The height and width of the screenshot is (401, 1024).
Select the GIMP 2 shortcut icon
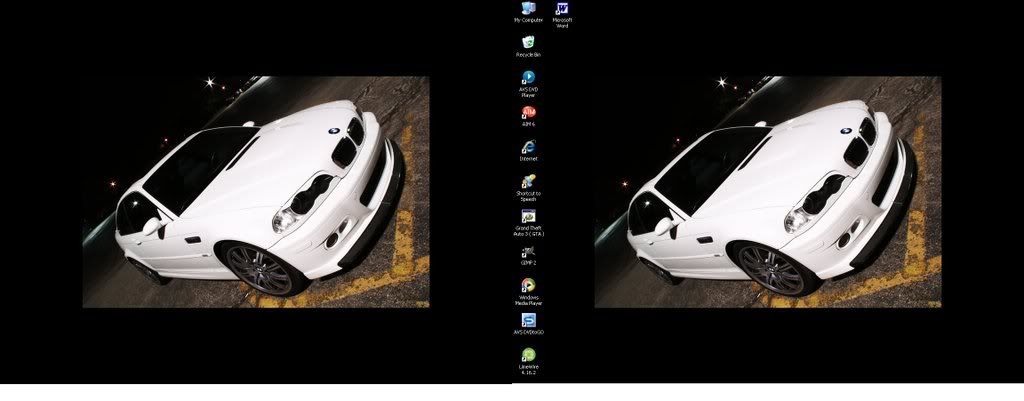528,252
